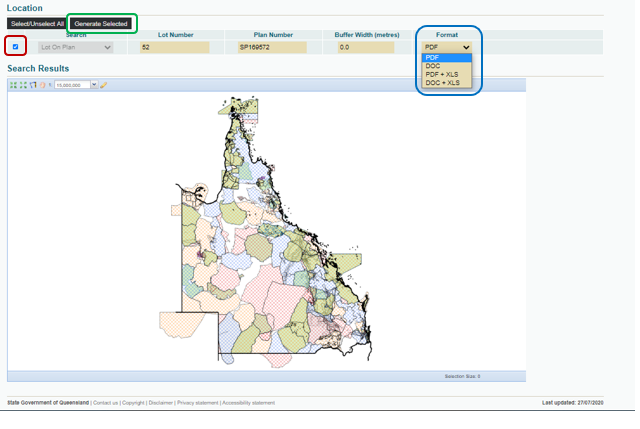Image resolution: width=640 pixels, height=429 pixels.
Task: Click the Plan Number column header
Action: [x=273, y=35]
